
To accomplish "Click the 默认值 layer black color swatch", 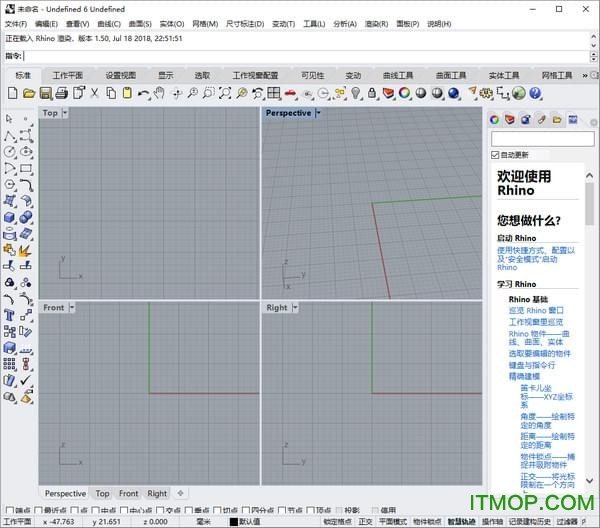I will (233, 521).
